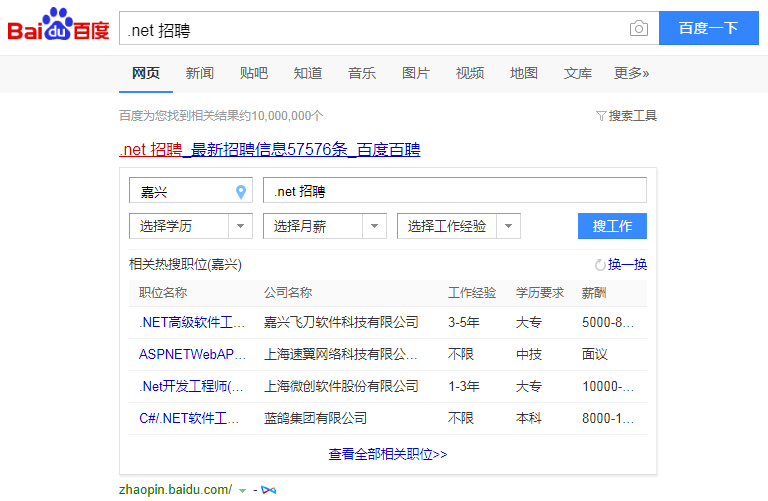Click the 1-3年 experience cell

(x=464, y=386)
